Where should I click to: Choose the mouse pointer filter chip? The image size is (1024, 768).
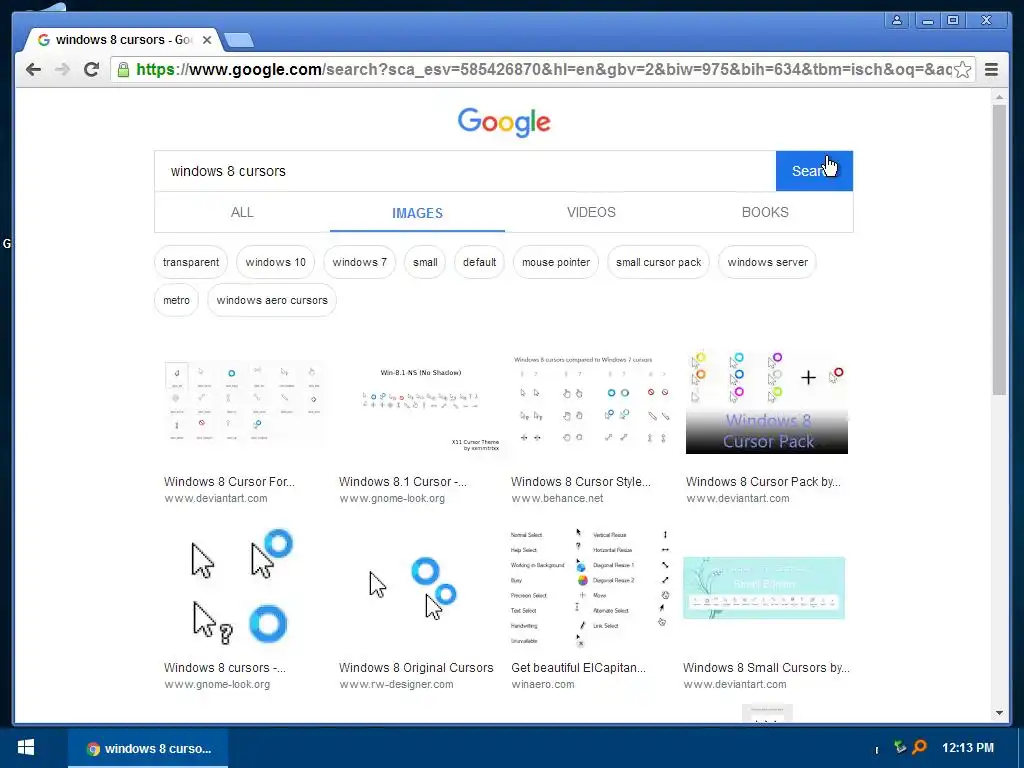556,262
